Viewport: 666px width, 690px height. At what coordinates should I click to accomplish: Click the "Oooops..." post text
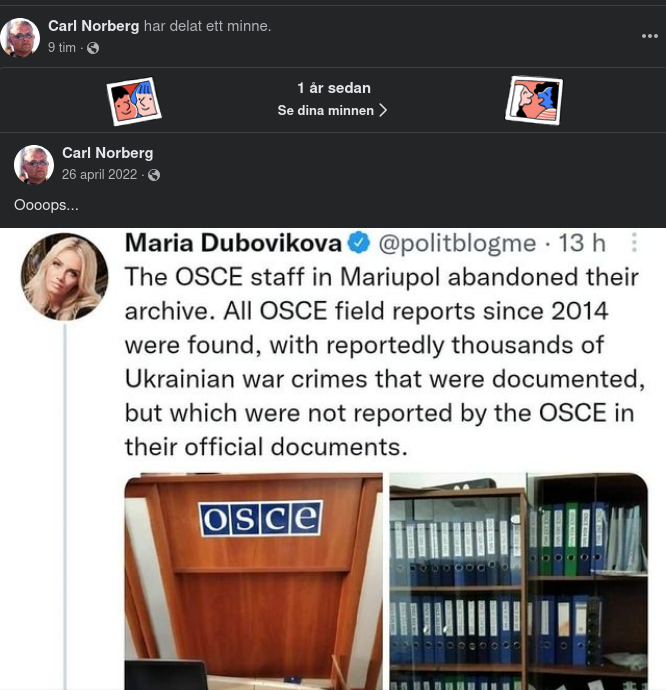[46, 205]
